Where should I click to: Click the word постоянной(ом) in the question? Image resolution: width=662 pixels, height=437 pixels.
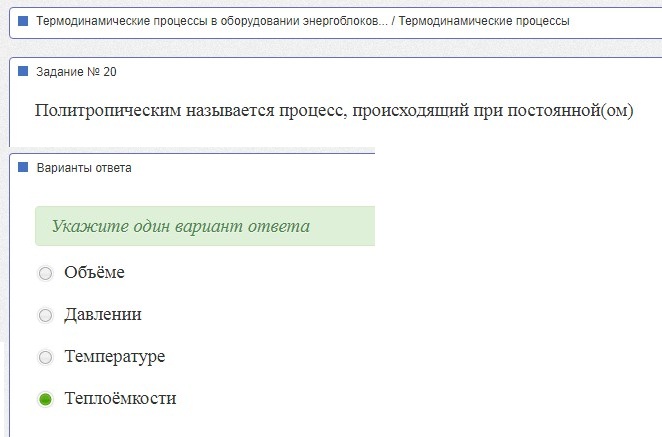(570, 111)
